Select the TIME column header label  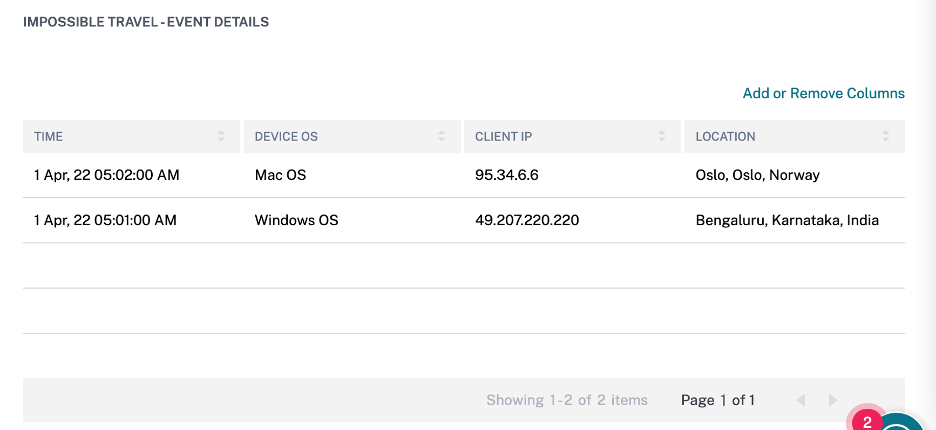click(x=49, y=136)
